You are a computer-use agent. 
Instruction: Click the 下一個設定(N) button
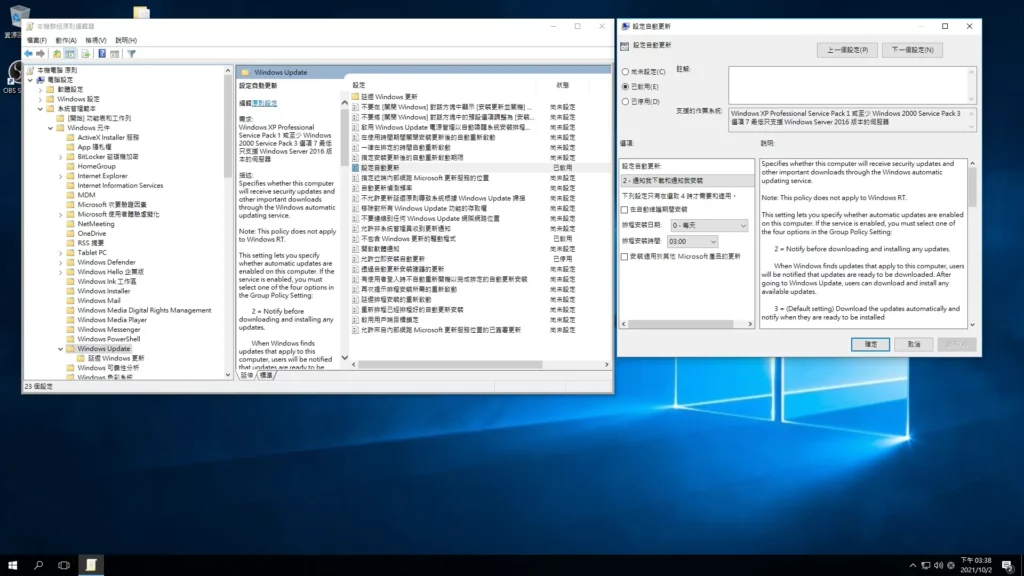pyautogui.click(x=912, y=50)
